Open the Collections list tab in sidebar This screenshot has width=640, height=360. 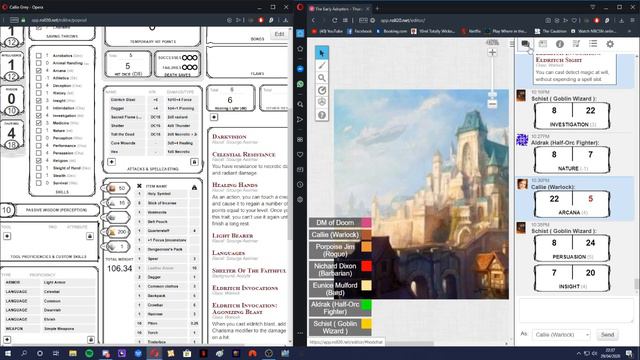[593, 44]
